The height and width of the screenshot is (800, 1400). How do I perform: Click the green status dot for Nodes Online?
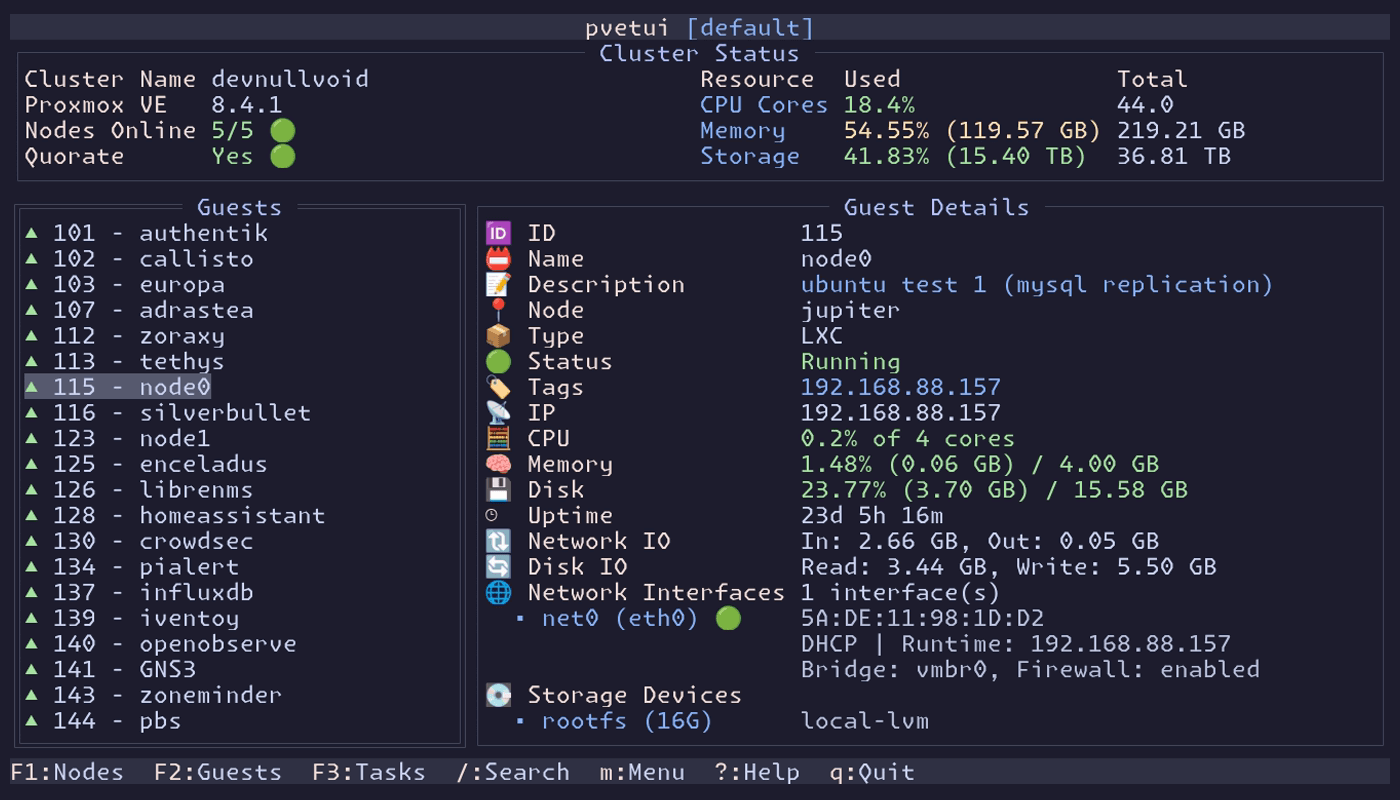click(x=283, y=131)
